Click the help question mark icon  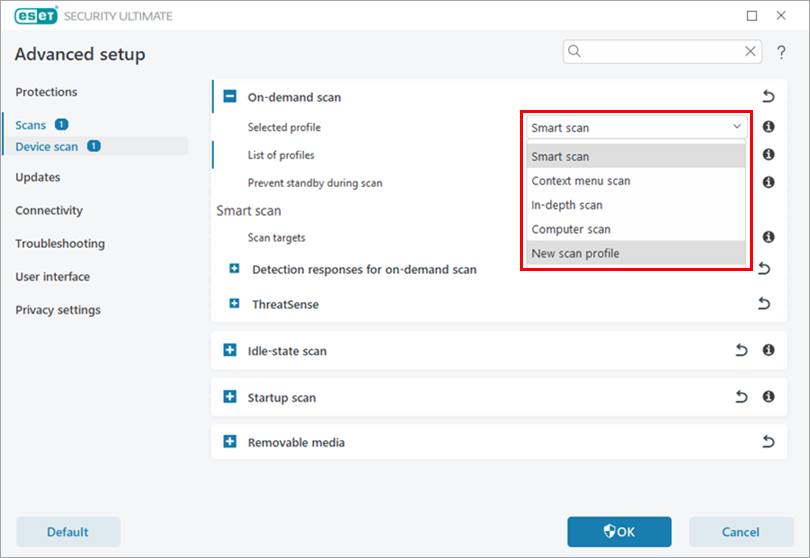pyautogui.click(x=781, y=52)
